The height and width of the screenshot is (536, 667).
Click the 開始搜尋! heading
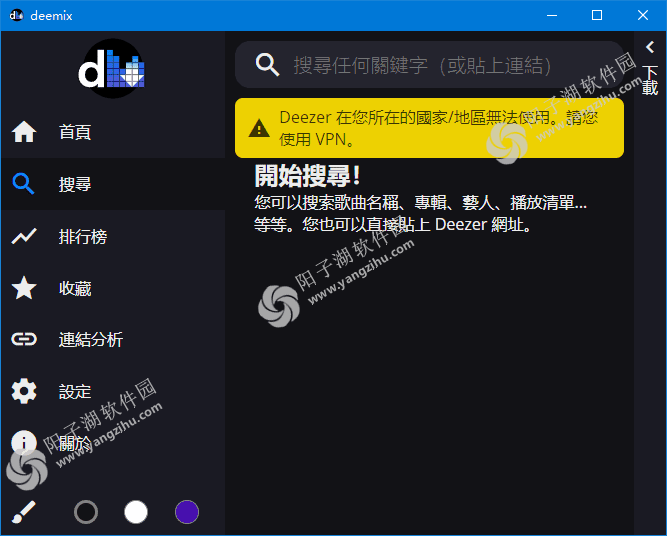point(308,175)
